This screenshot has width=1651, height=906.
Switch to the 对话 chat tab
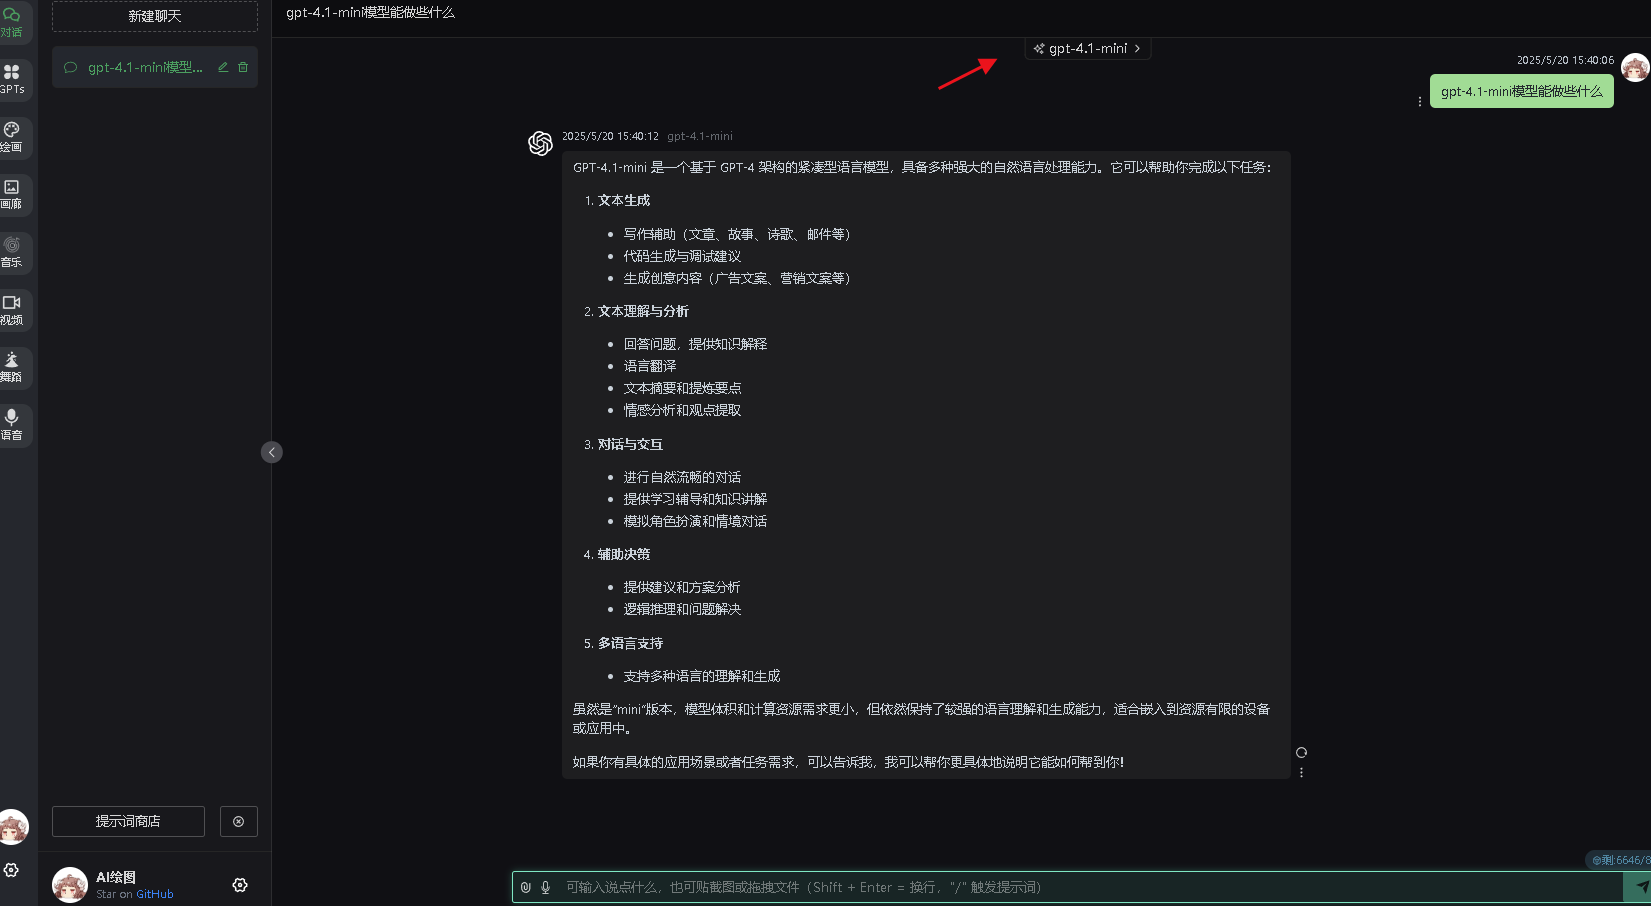pos(13,22)
